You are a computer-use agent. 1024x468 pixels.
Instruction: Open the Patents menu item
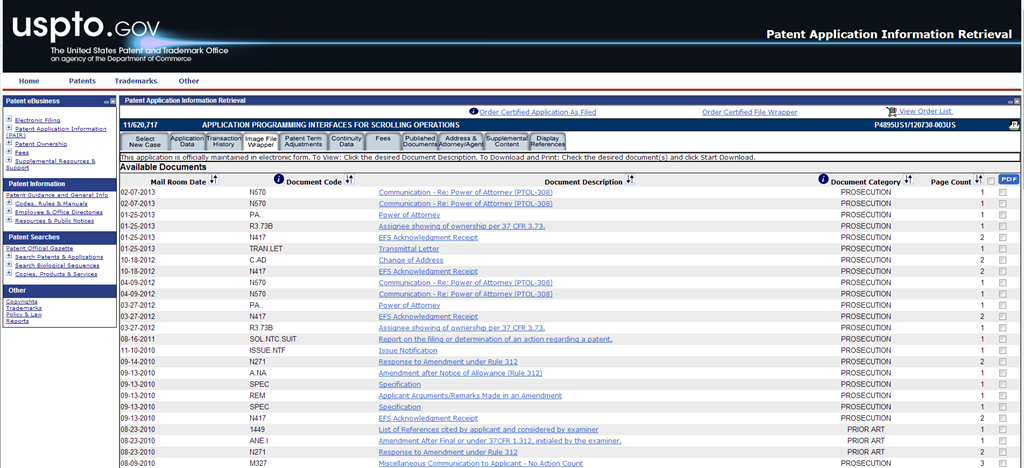(82, 81)
